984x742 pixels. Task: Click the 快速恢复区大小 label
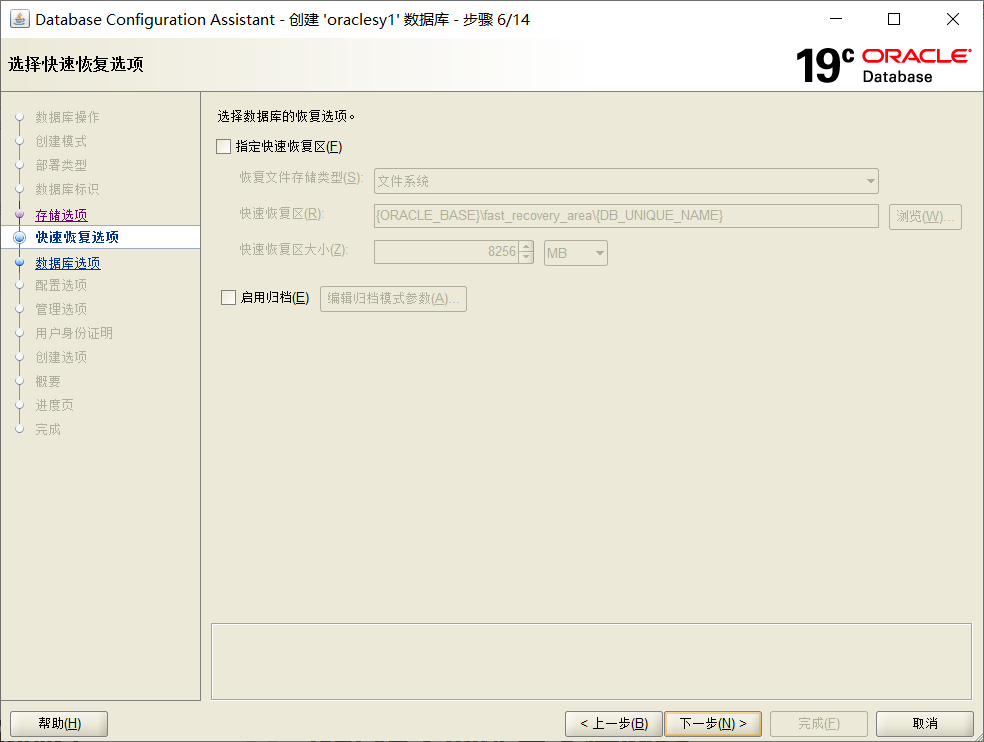point(294,250)
